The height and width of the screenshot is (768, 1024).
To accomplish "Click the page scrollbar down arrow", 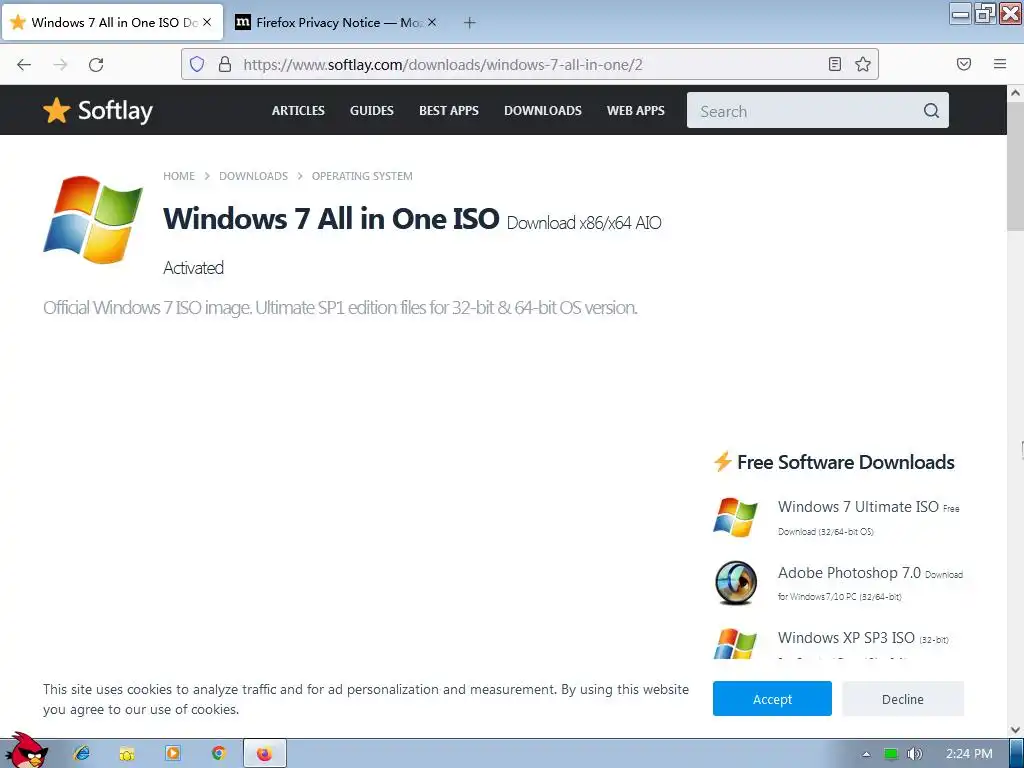I will [x=1015, y=729].
